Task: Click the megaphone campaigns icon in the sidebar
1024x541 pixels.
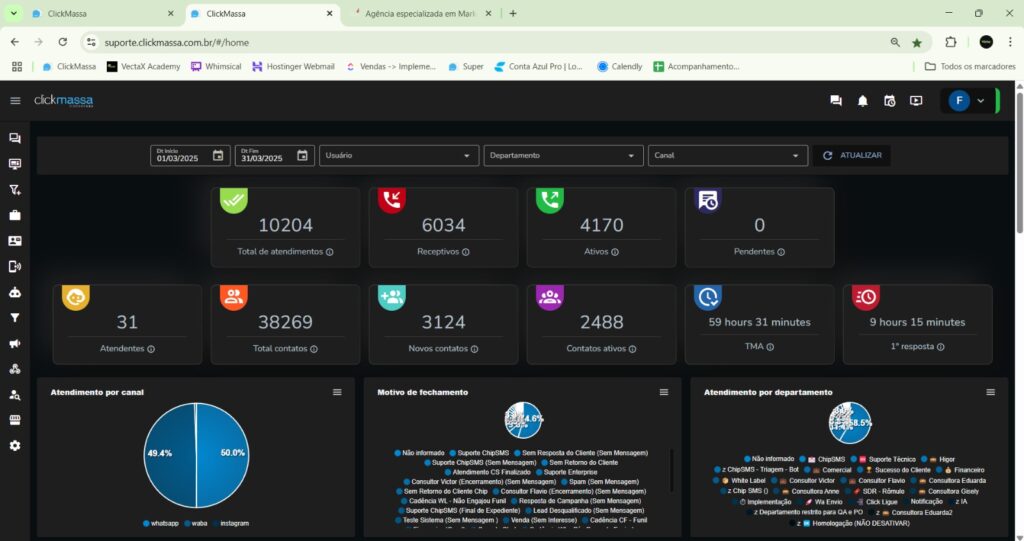Action: 15,343
